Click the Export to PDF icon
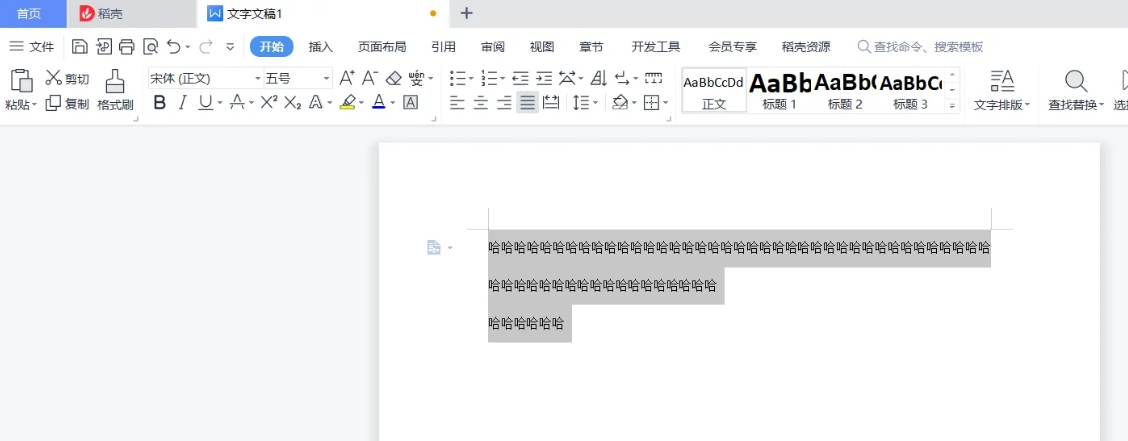This screenshot has width=1128, height=441. (x=104, y=47)
